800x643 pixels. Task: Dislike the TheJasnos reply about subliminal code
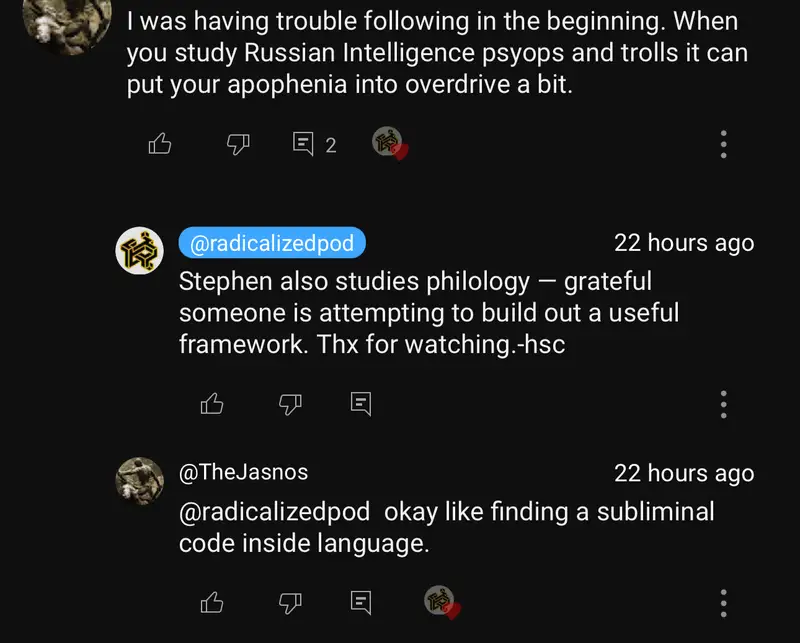290,603
